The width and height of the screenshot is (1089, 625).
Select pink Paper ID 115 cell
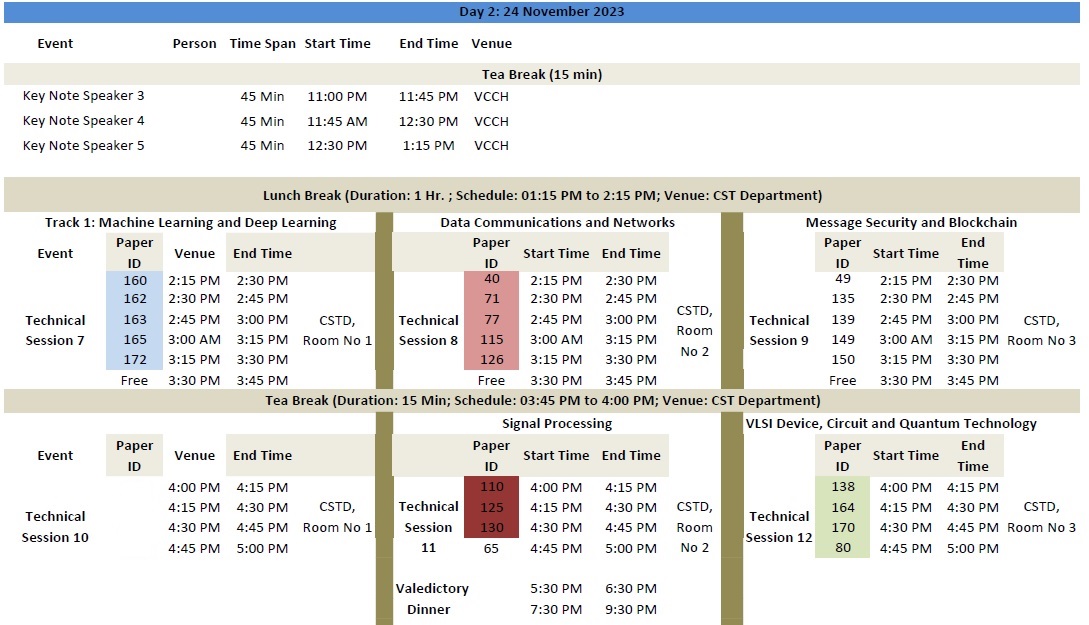491,340
